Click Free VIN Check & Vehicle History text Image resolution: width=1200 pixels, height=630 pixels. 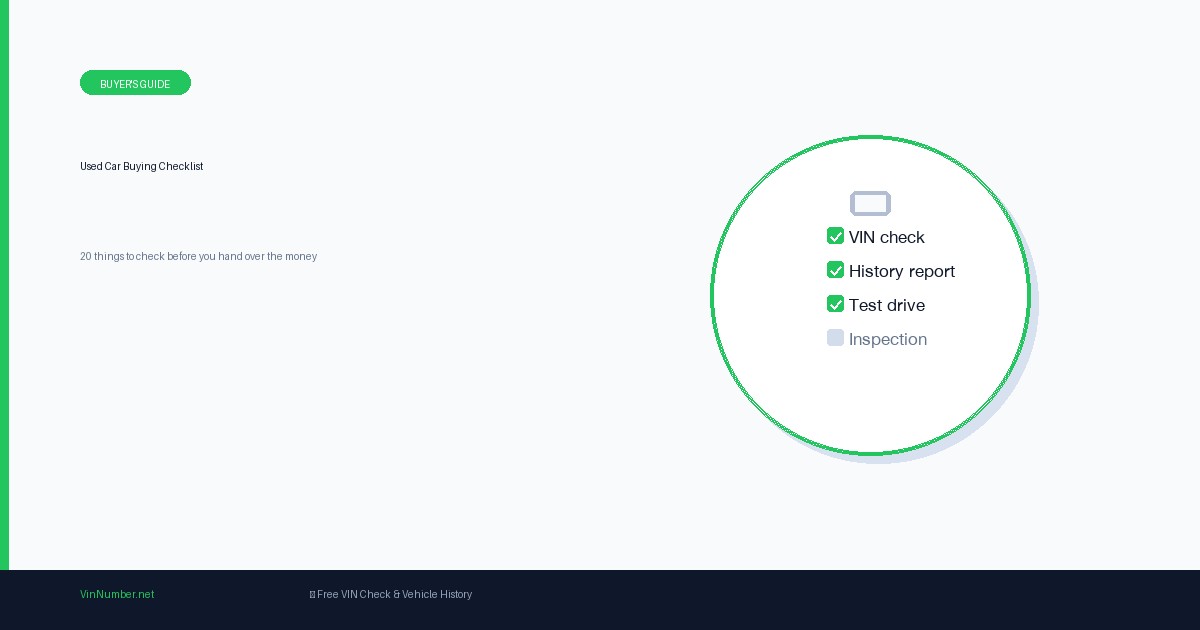[394, 594]
